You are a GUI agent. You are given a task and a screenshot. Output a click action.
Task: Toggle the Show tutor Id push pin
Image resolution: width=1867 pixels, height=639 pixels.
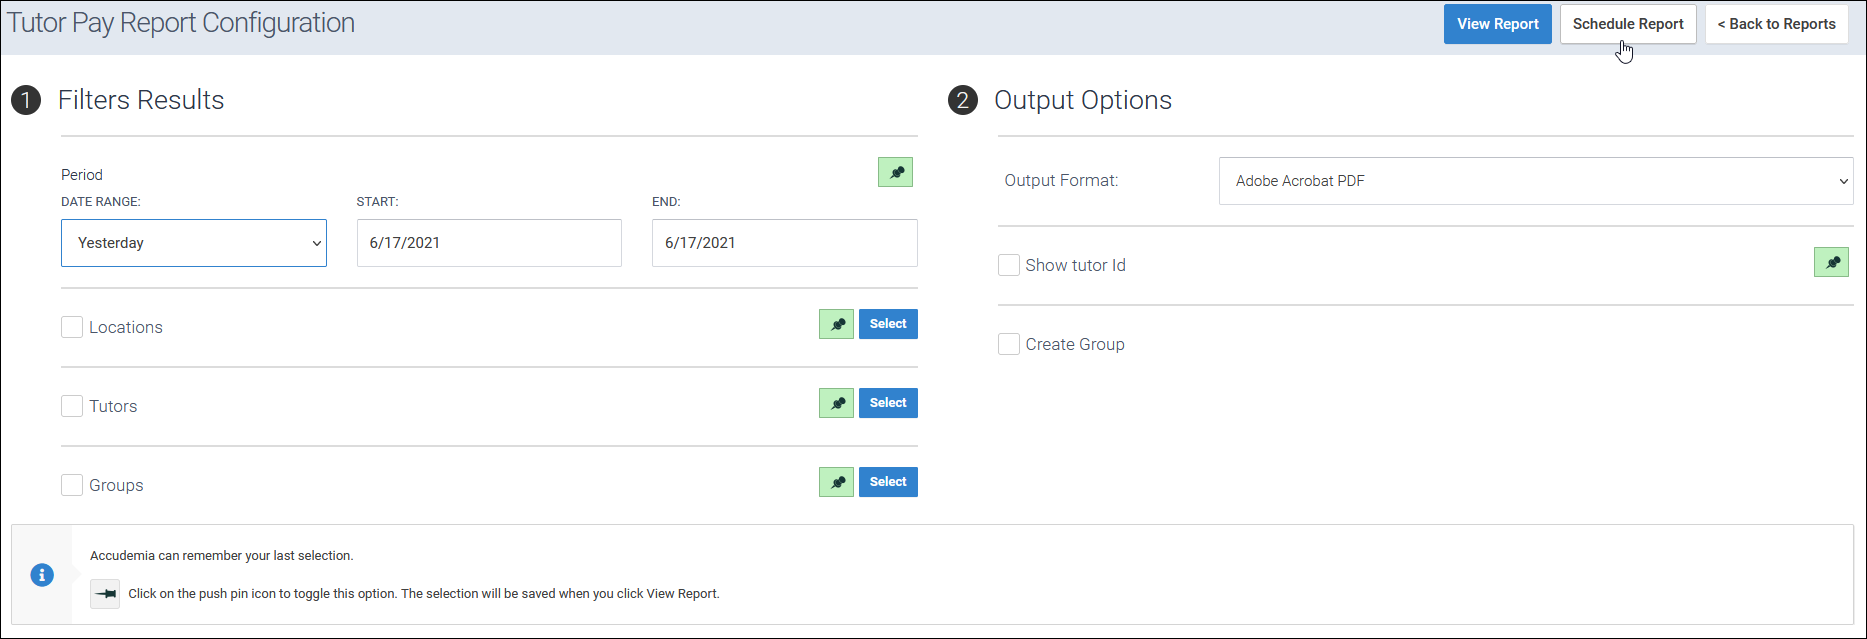click(1831, 262)
